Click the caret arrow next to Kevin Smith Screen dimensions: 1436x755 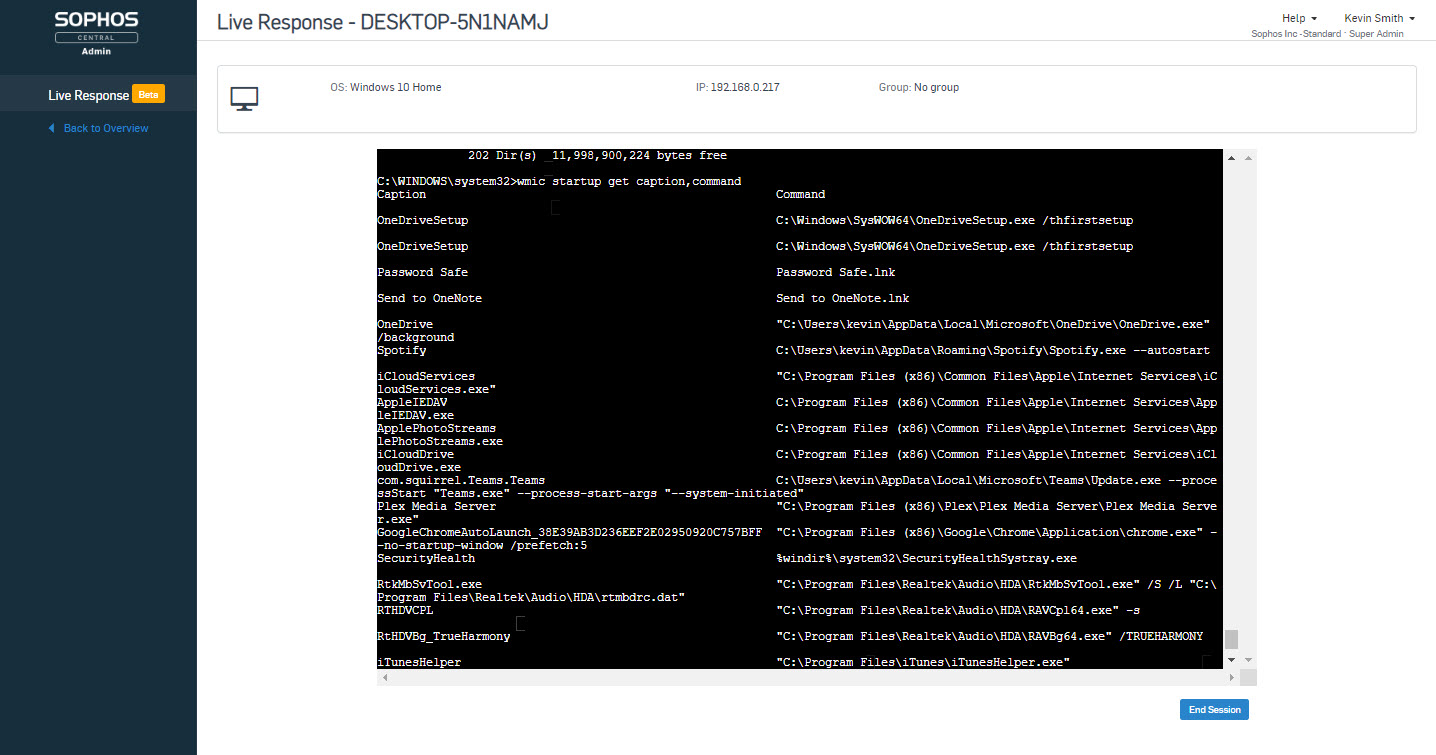[x=1414, y=17]
